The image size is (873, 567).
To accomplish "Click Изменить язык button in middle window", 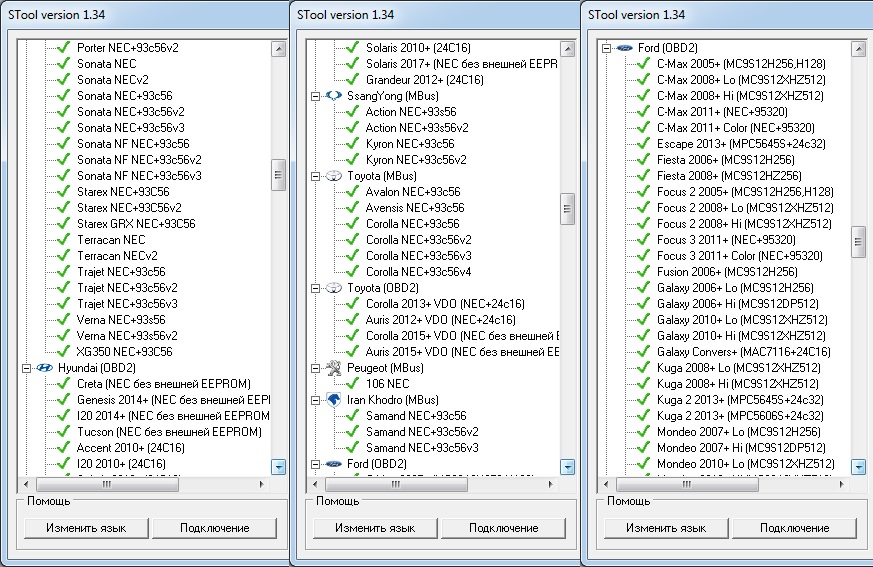I will click(x=375, y=528).
